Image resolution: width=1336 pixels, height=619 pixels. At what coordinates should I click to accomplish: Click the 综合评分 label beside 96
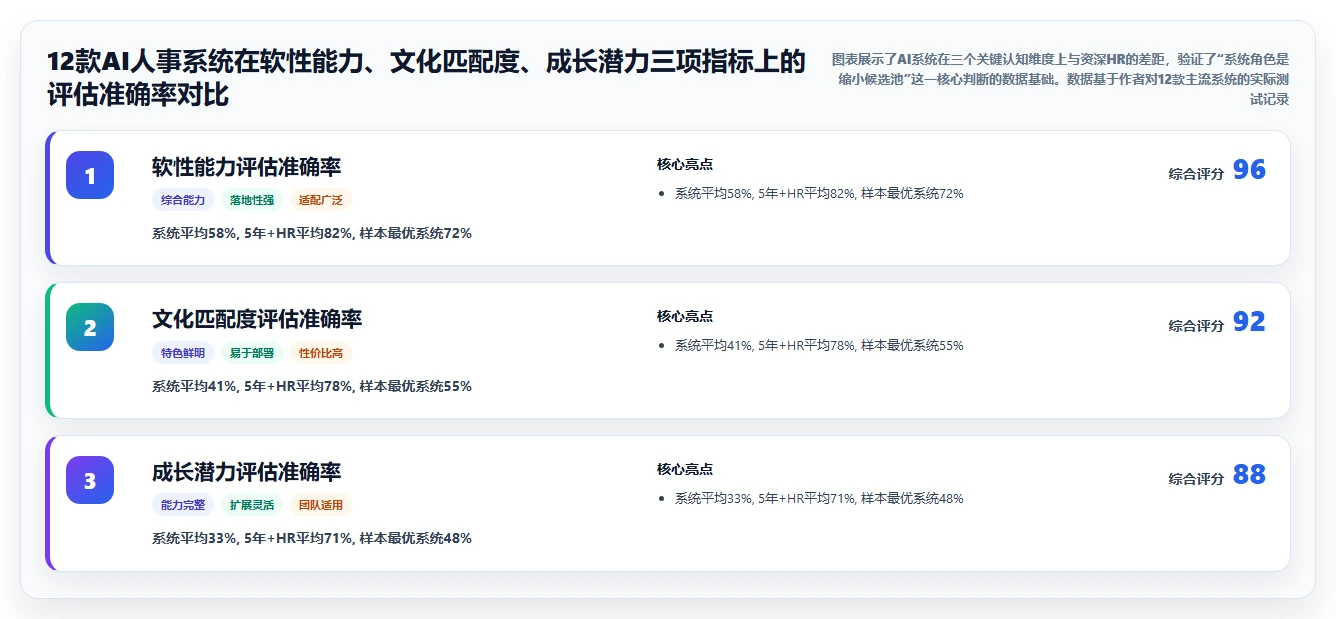(1196, 174)
